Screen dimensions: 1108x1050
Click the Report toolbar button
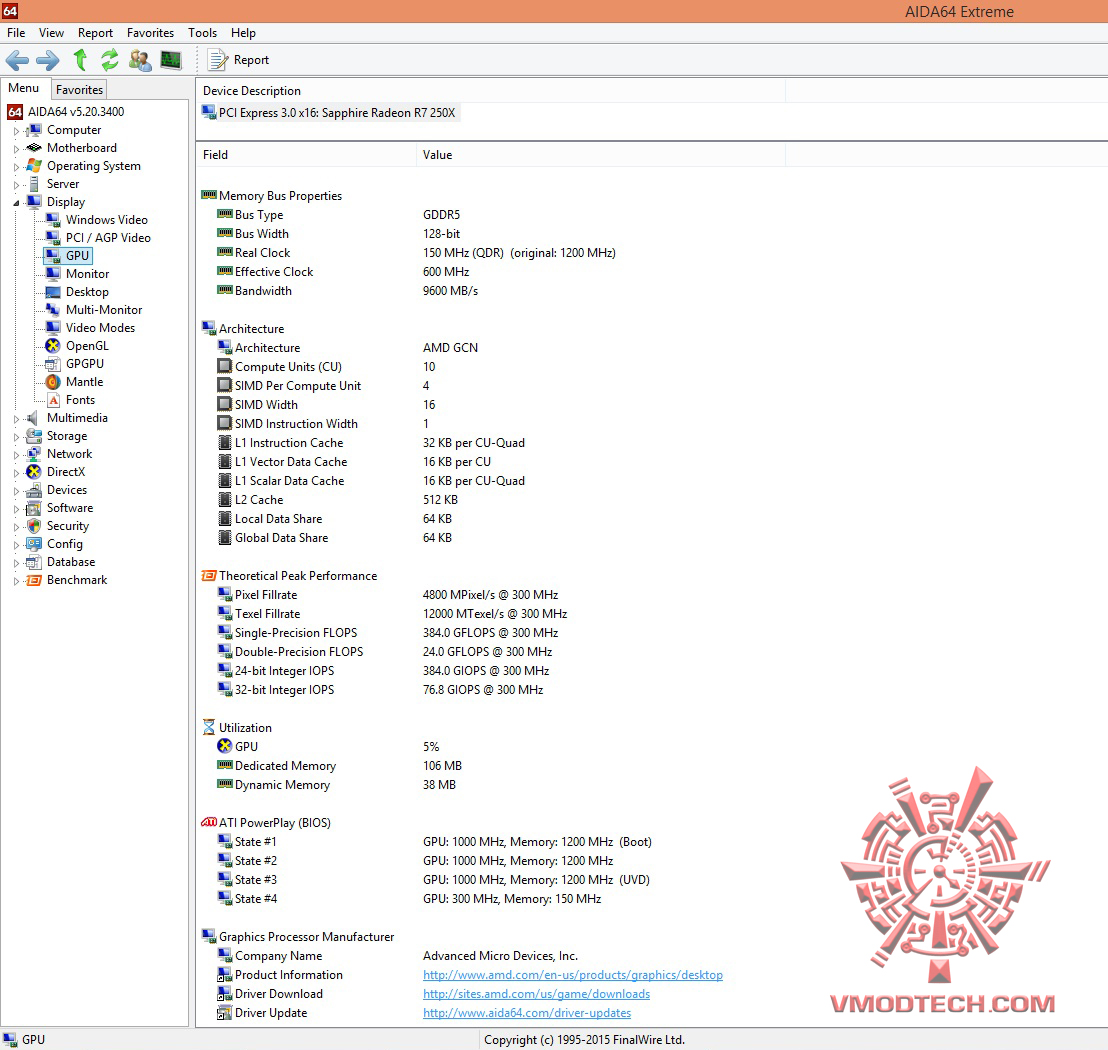pyautogui.click(x=238, y=60)
